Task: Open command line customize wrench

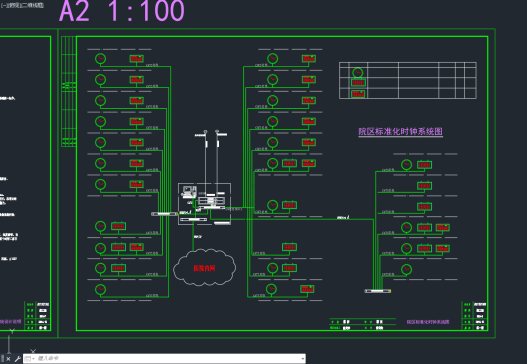Action: [17, 359]
